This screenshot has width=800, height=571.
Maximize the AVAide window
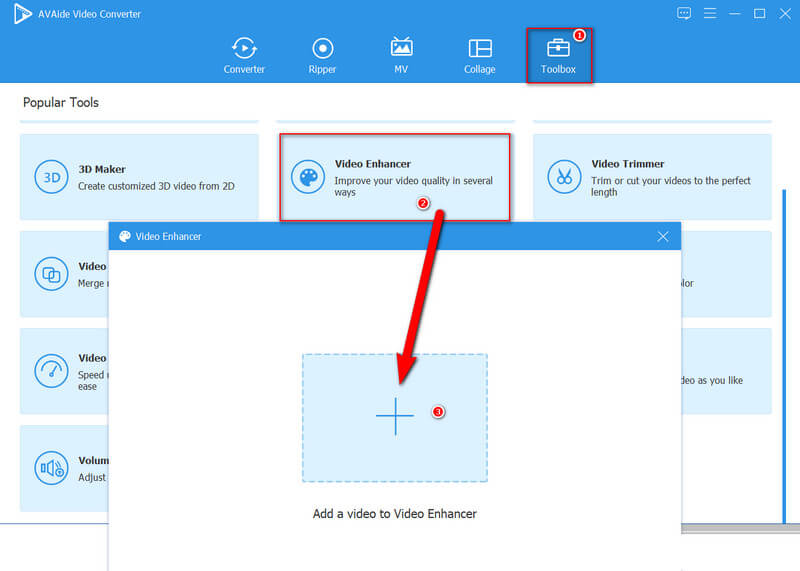(x=760, y=14)
